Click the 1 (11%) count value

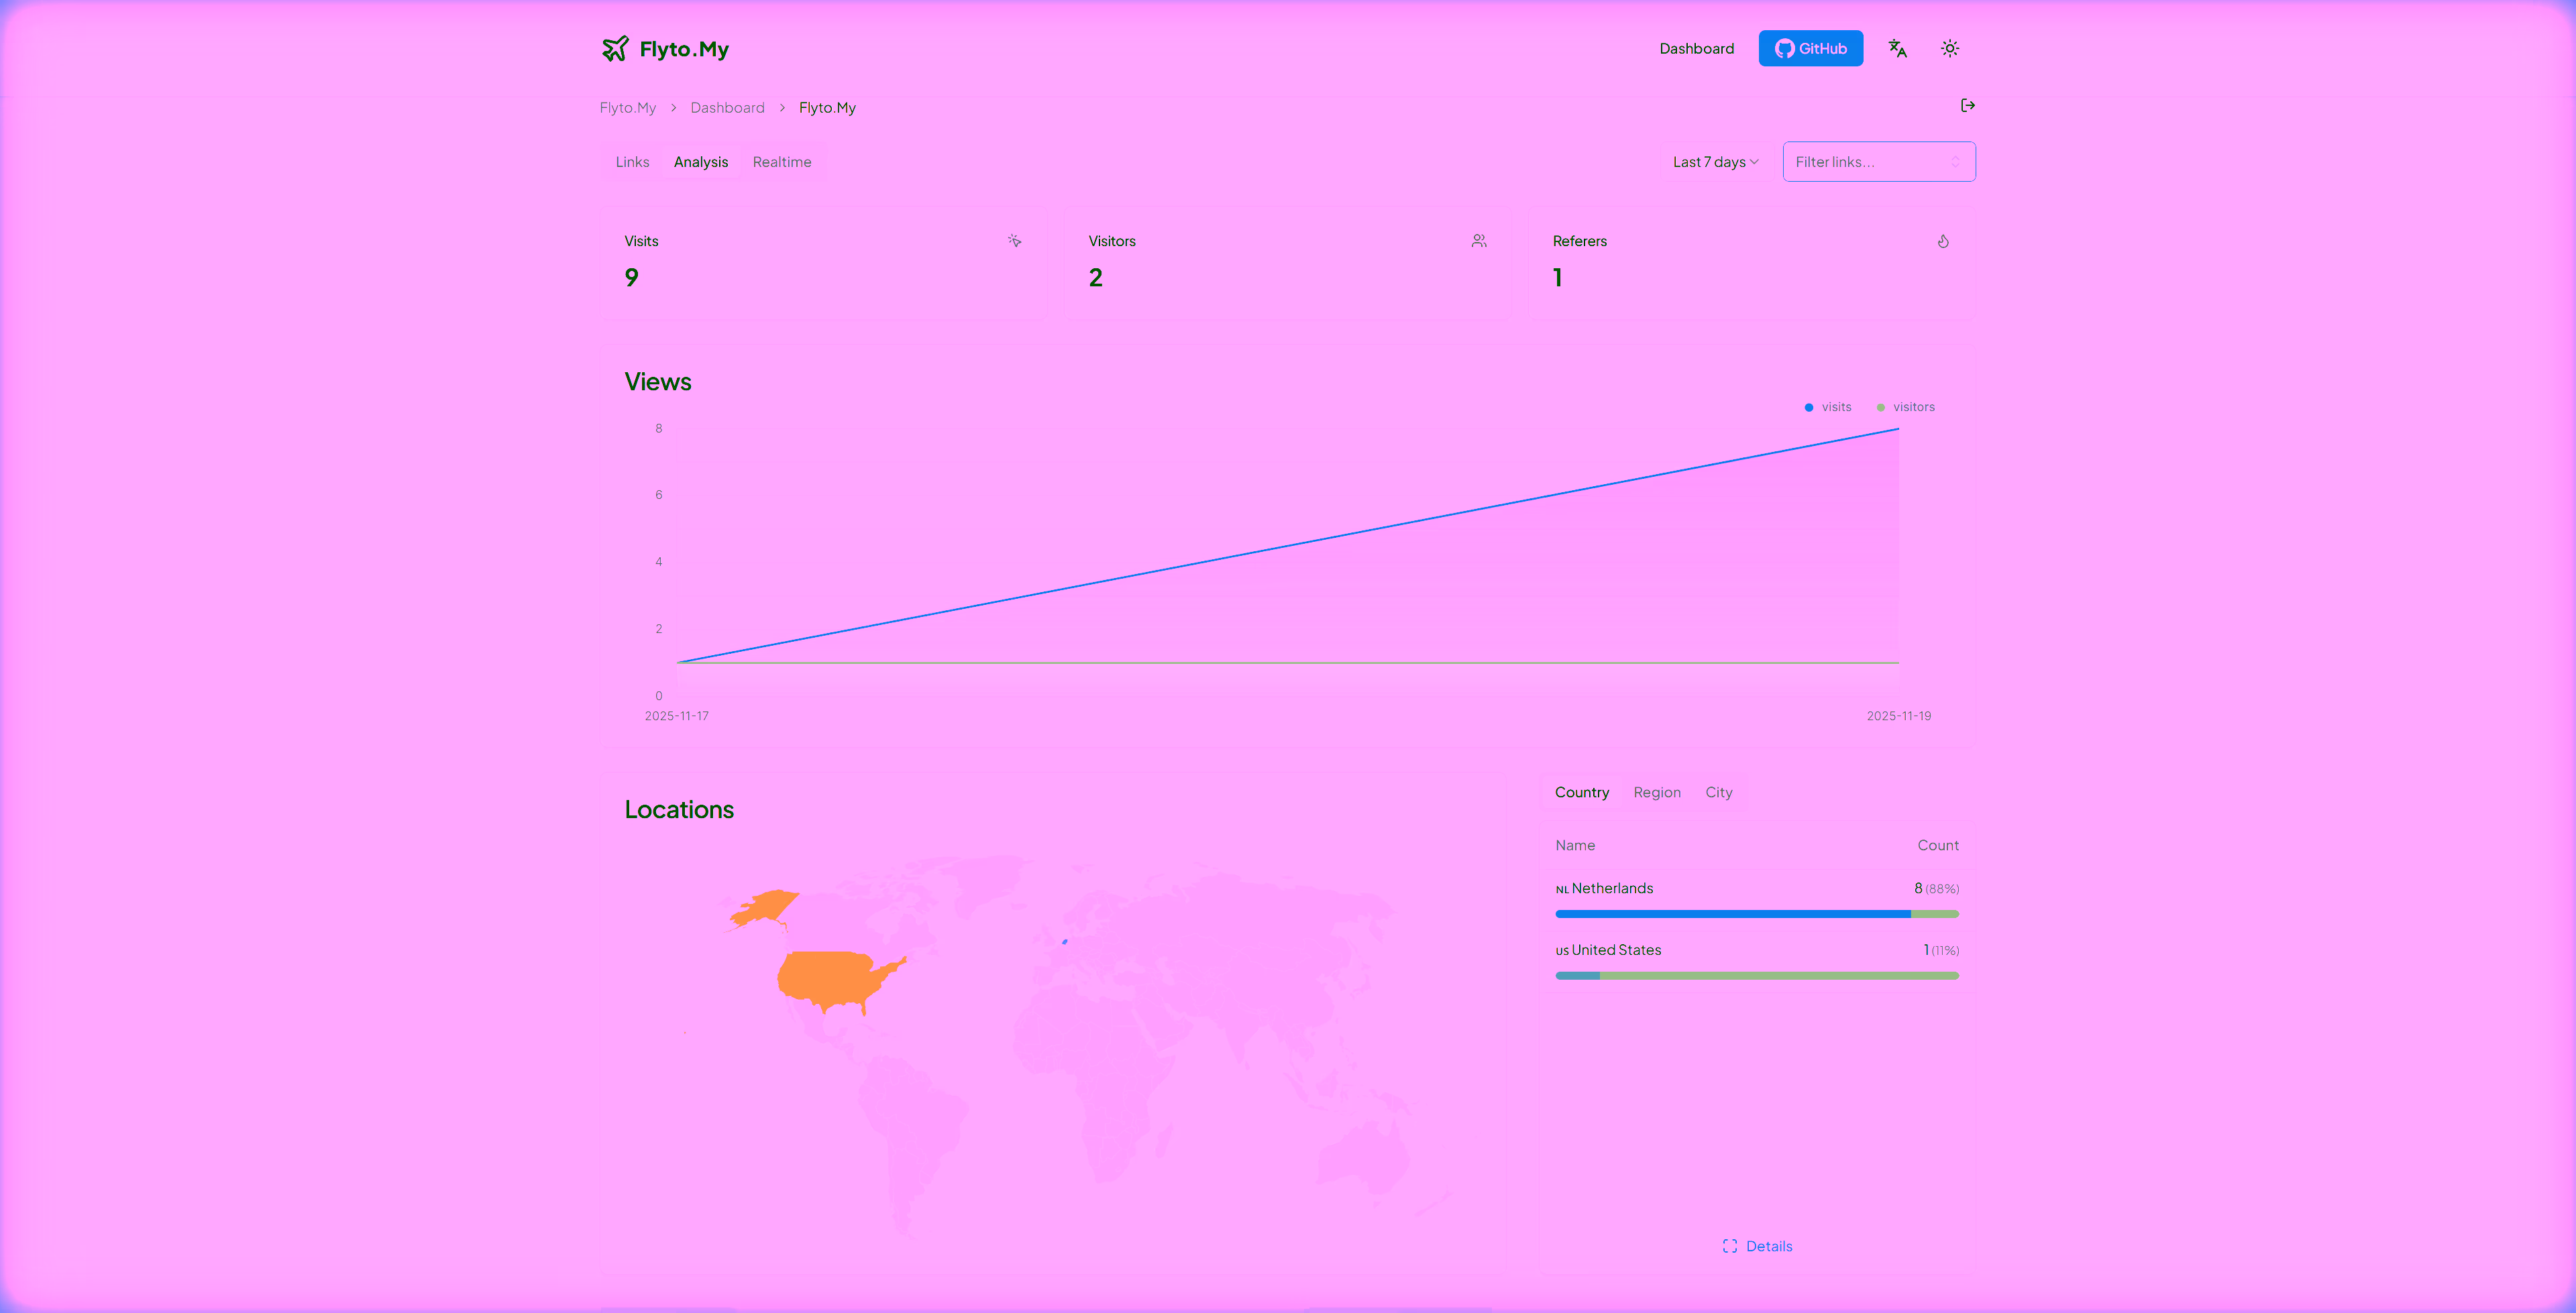click(1940, 950)
